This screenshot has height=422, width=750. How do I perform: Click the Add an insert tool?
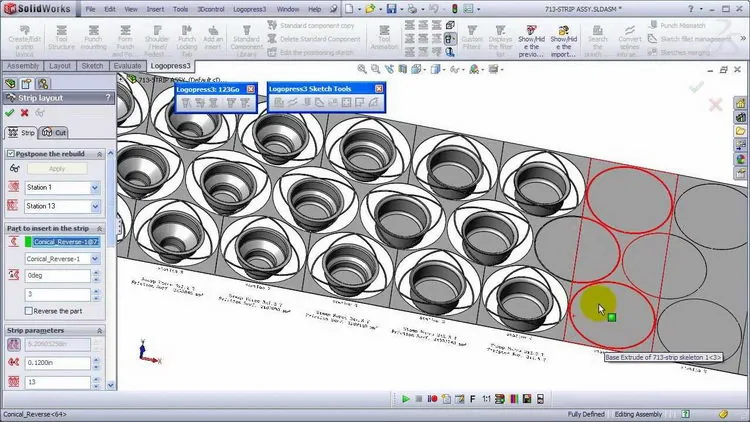[x=213, y=38]
